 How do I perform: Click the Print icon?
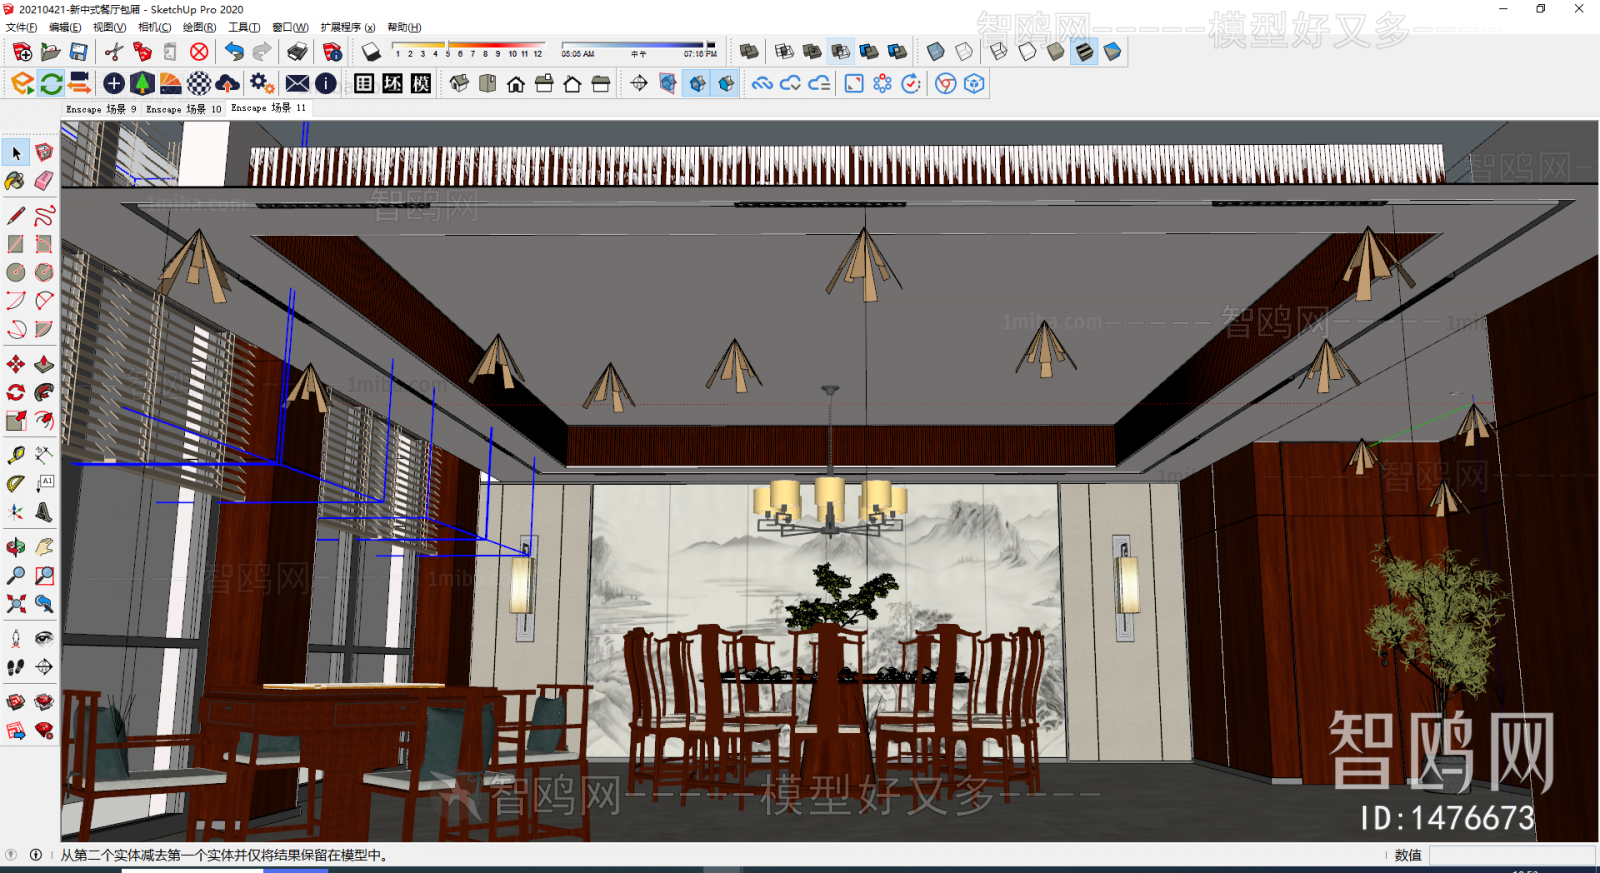coord(297,51)
